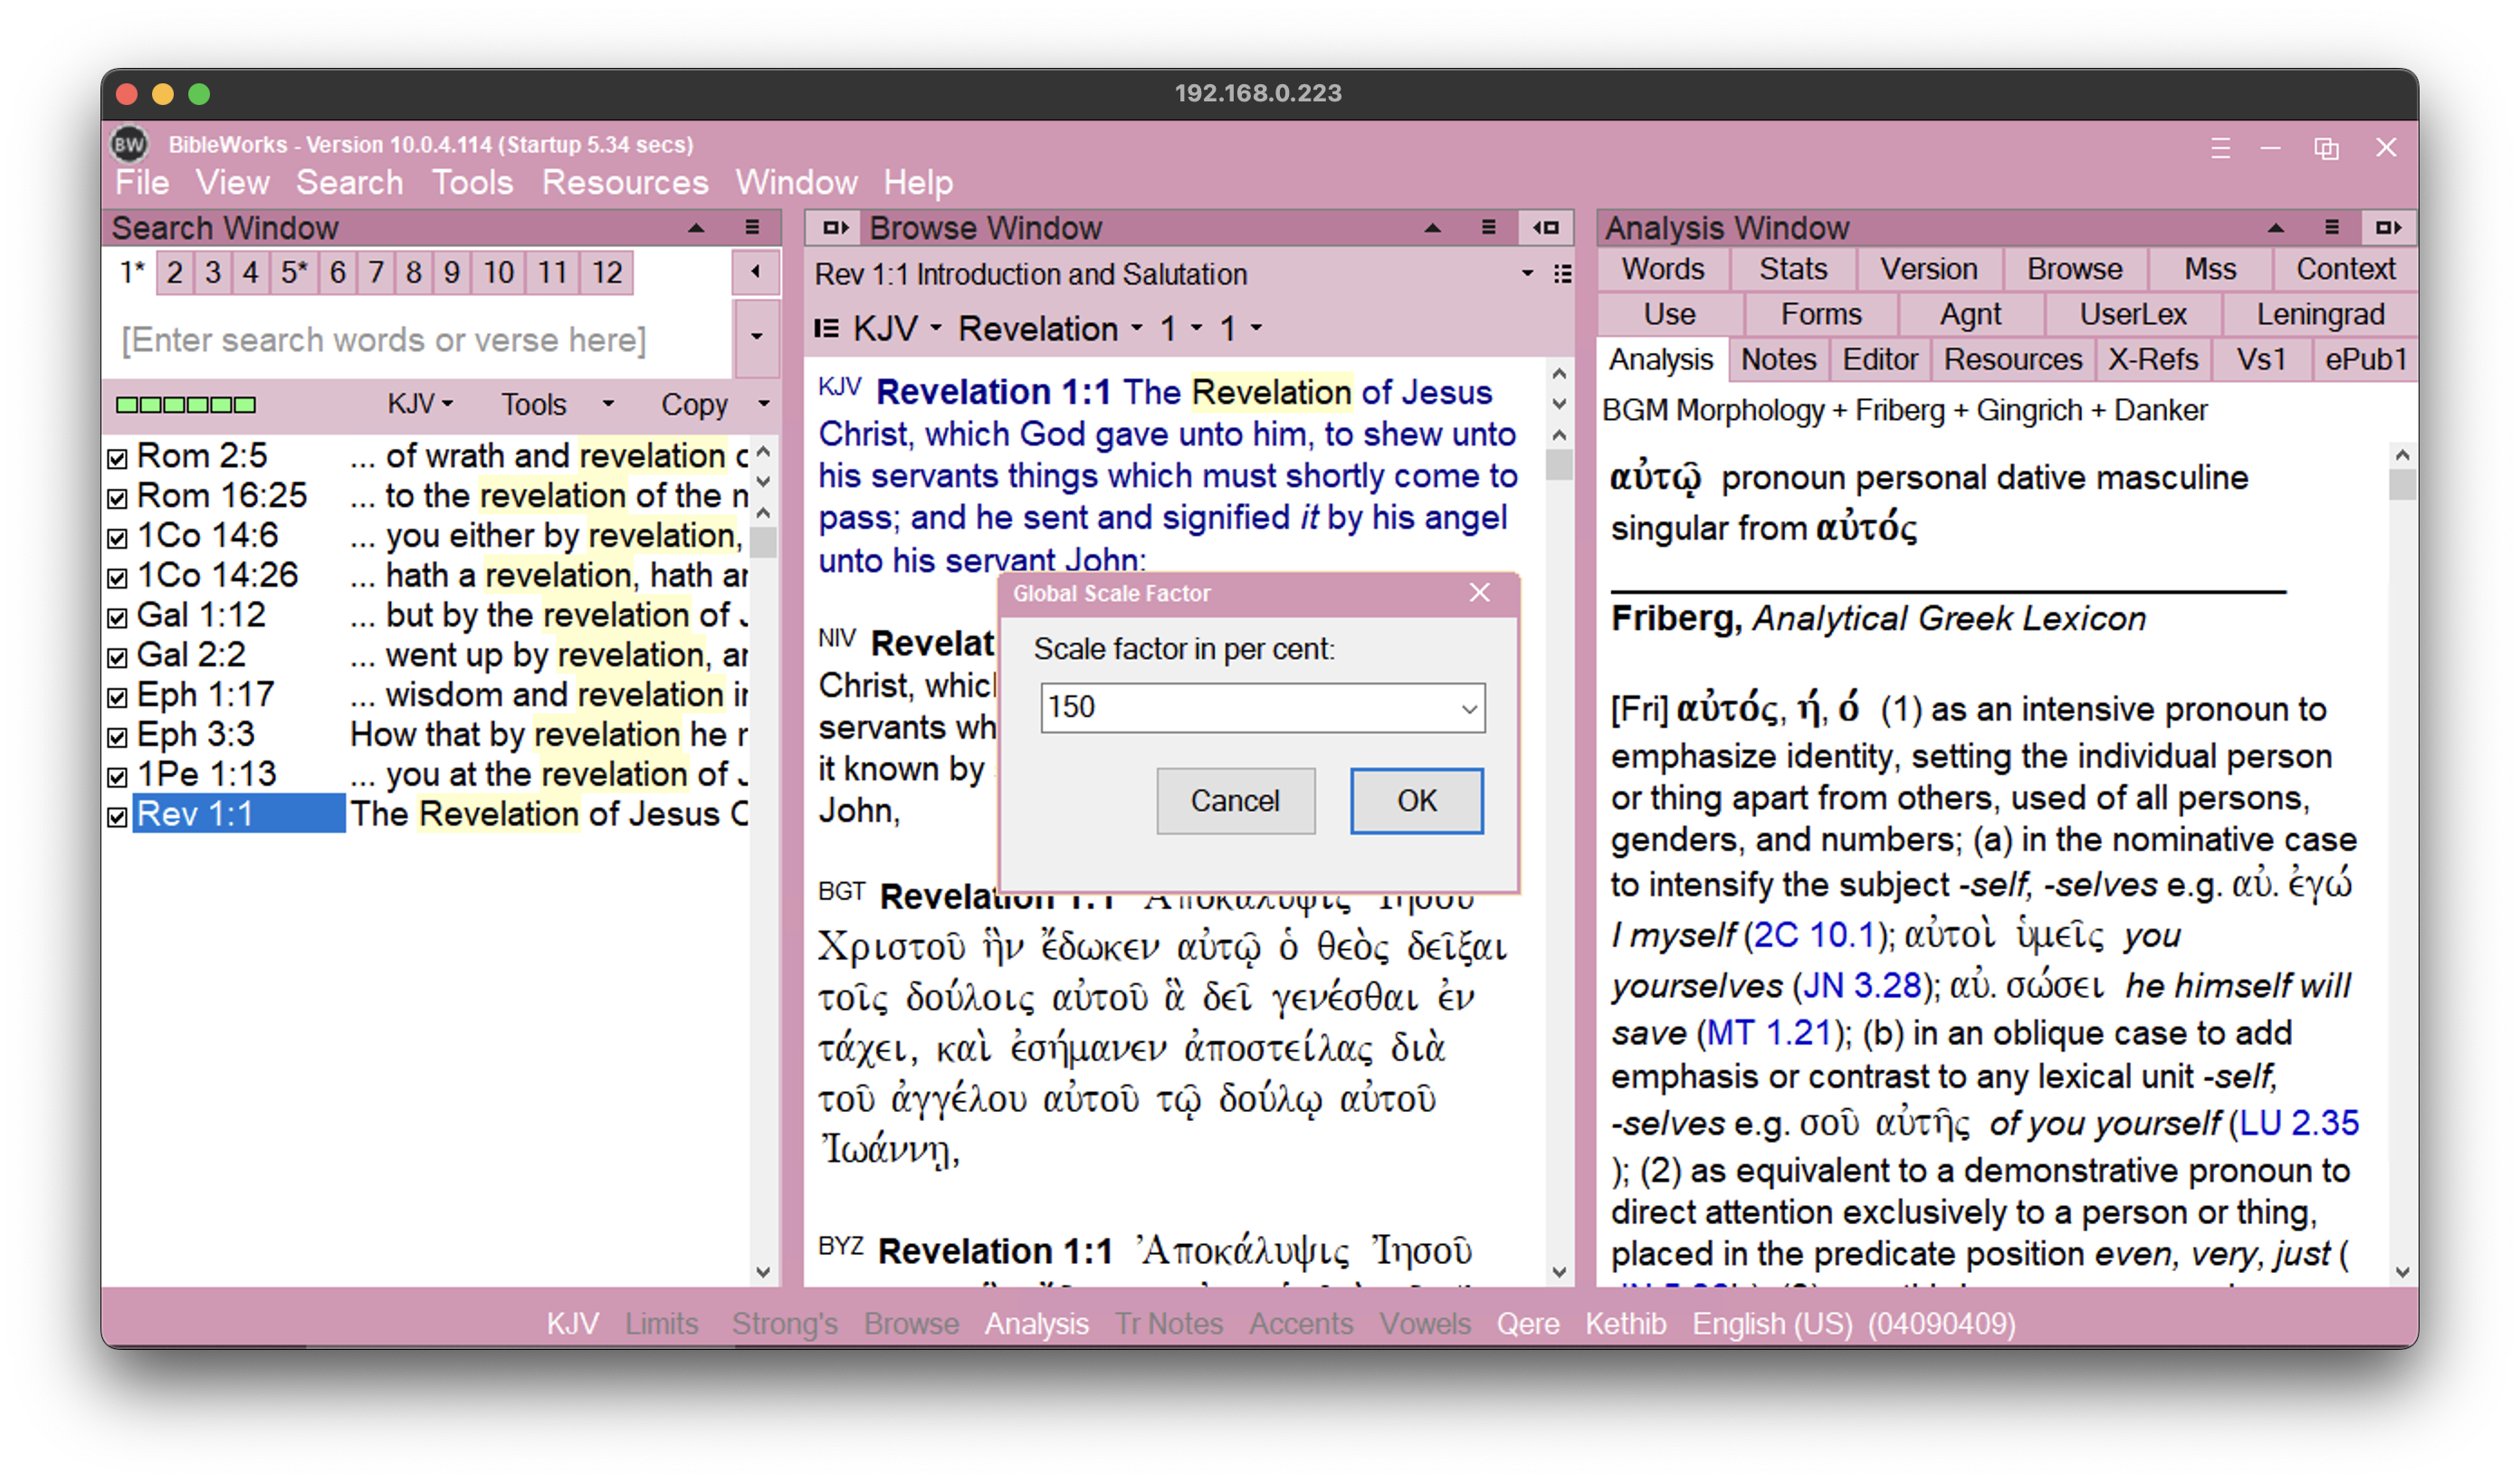Open the outline heading dropdown arrow
2520x1483 pixels.
click(x=1526, y=274)
